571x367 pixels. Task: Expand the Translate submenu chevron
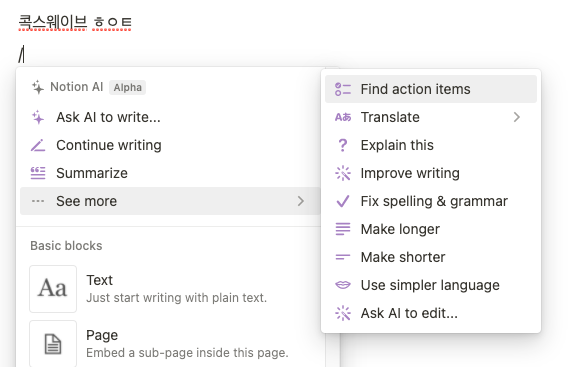[517, 117]
